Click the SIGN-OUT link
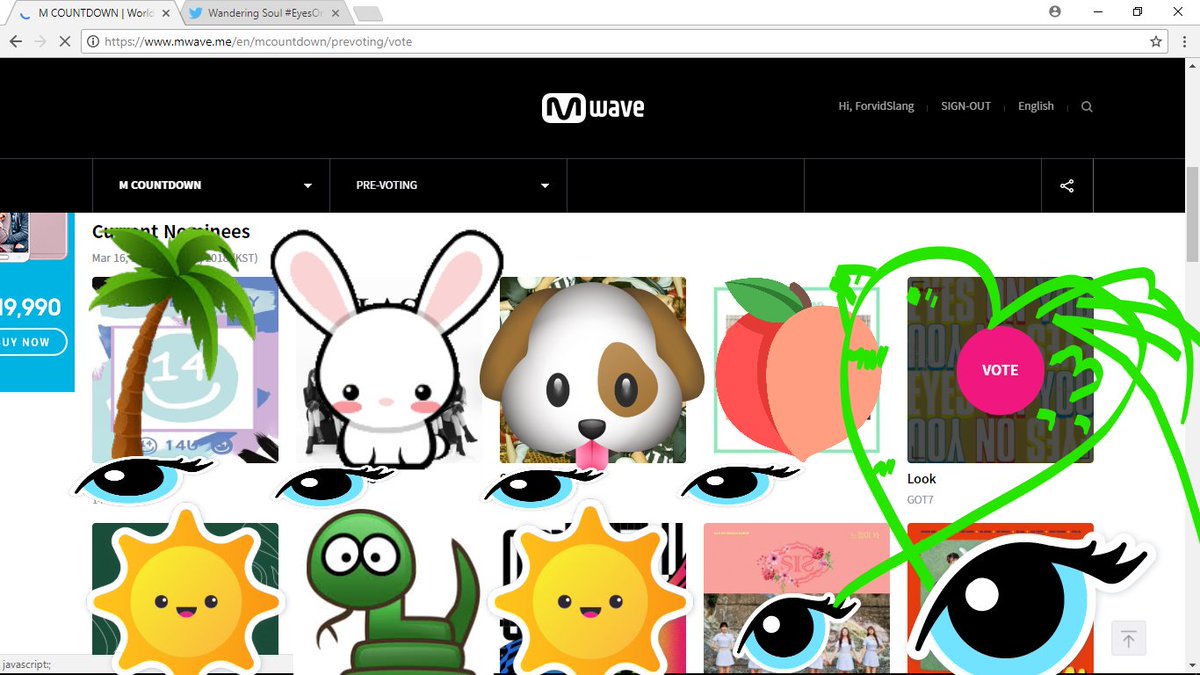1200x675 pixels. [x=966, y=106]
